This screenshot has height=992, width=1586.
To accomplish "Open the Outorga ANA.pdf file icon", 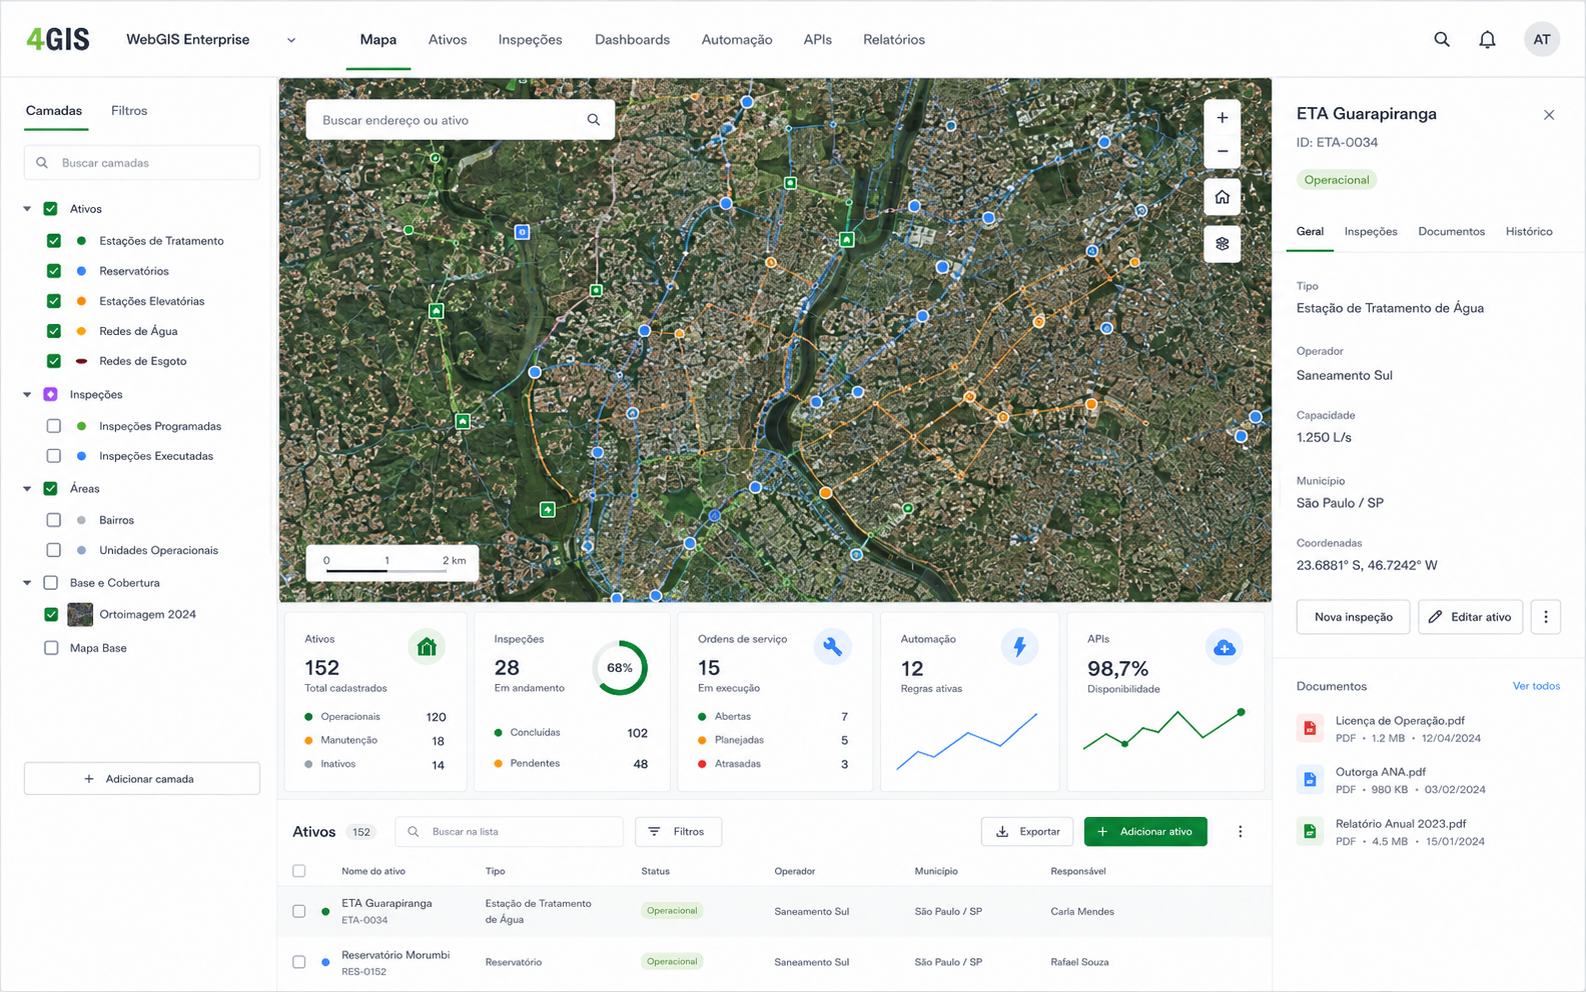I will pos(1310,780).
